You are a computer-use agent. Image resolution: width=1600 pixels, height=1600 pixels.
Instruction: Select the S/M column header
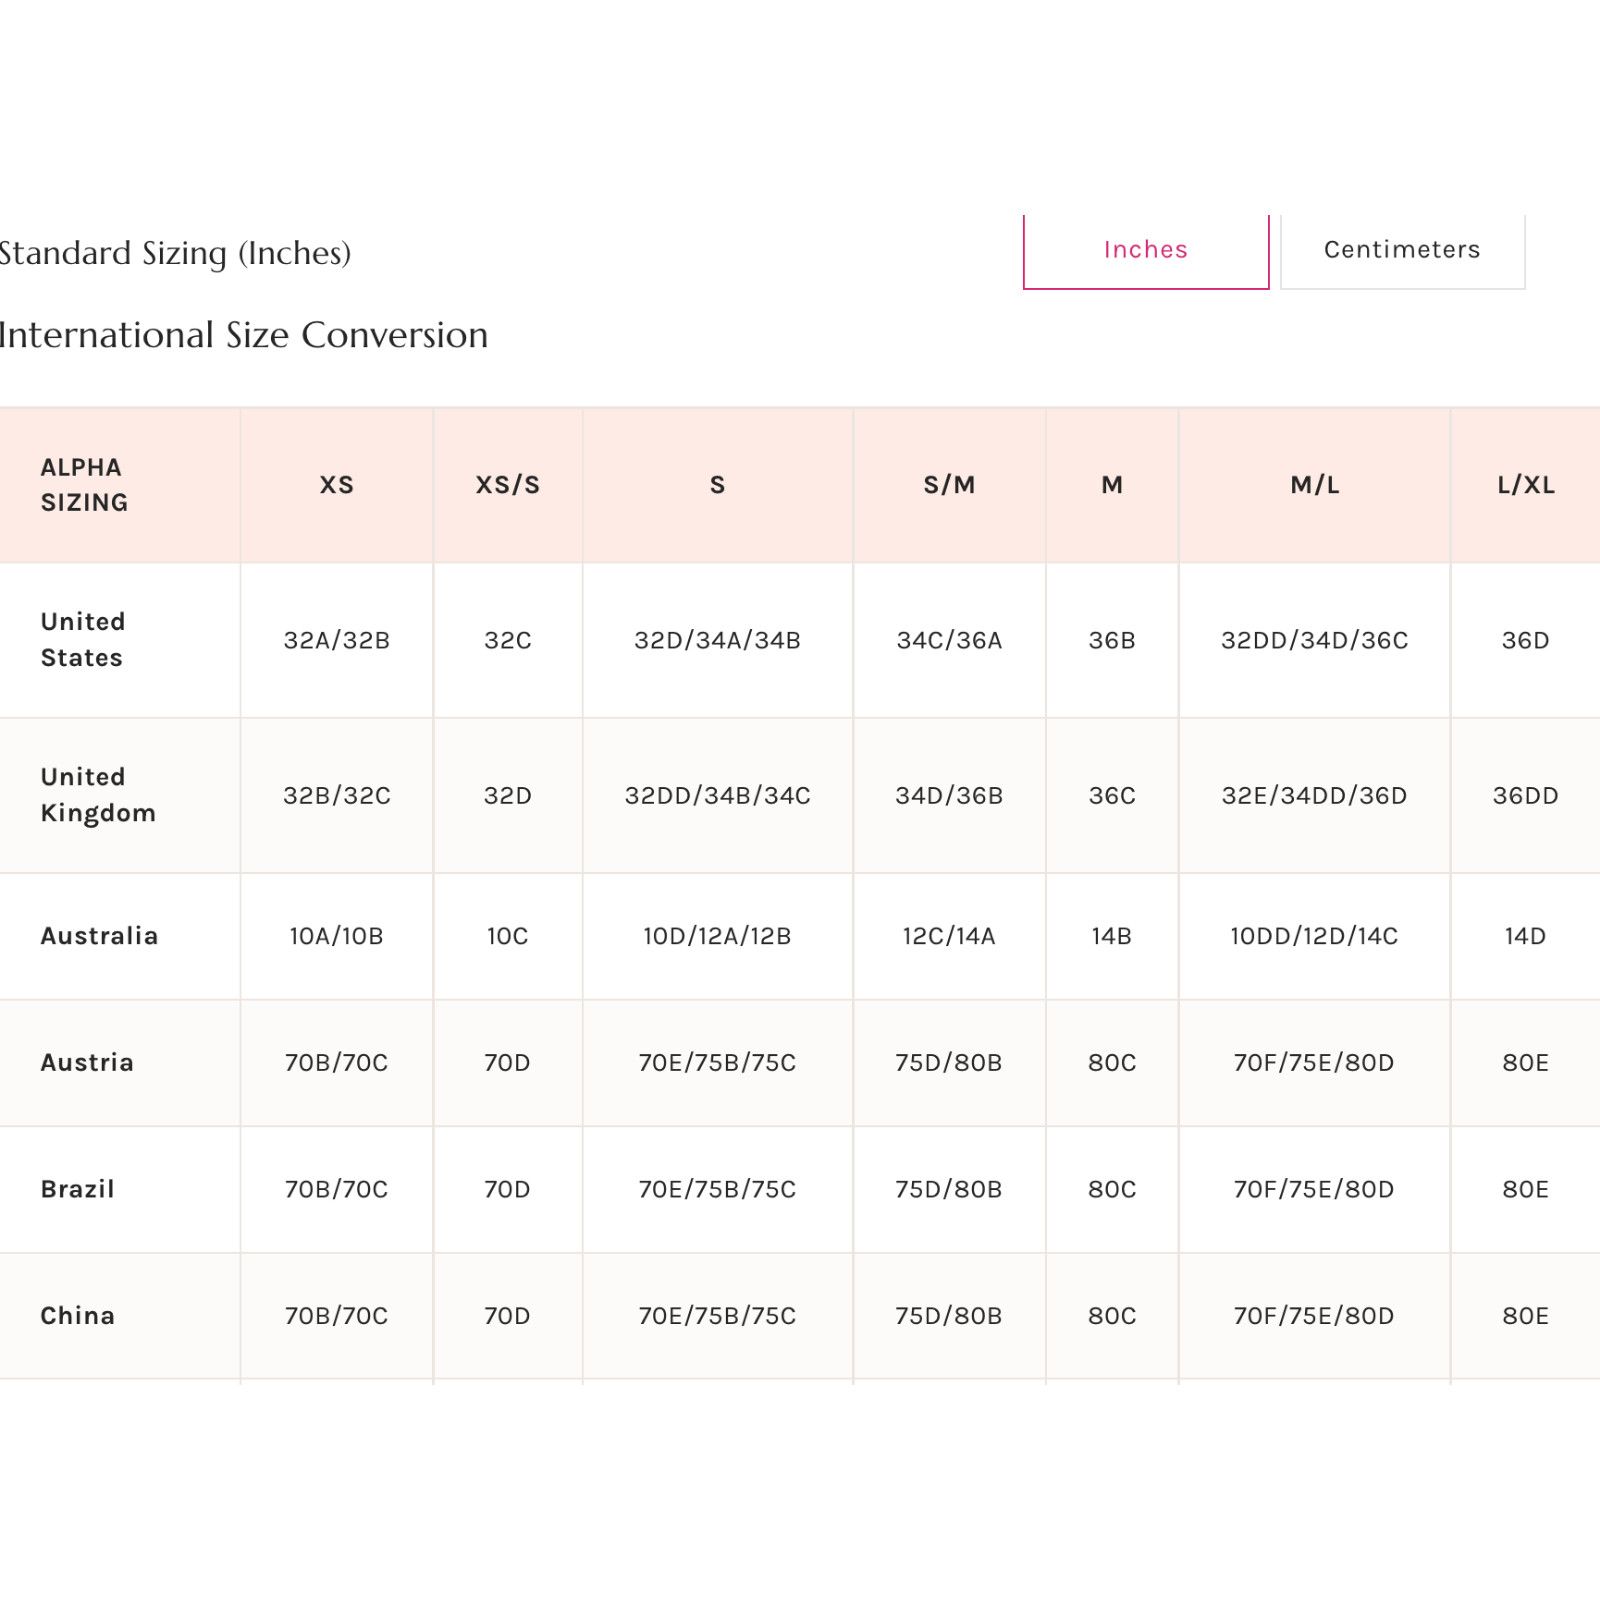(x=949, y=485)
